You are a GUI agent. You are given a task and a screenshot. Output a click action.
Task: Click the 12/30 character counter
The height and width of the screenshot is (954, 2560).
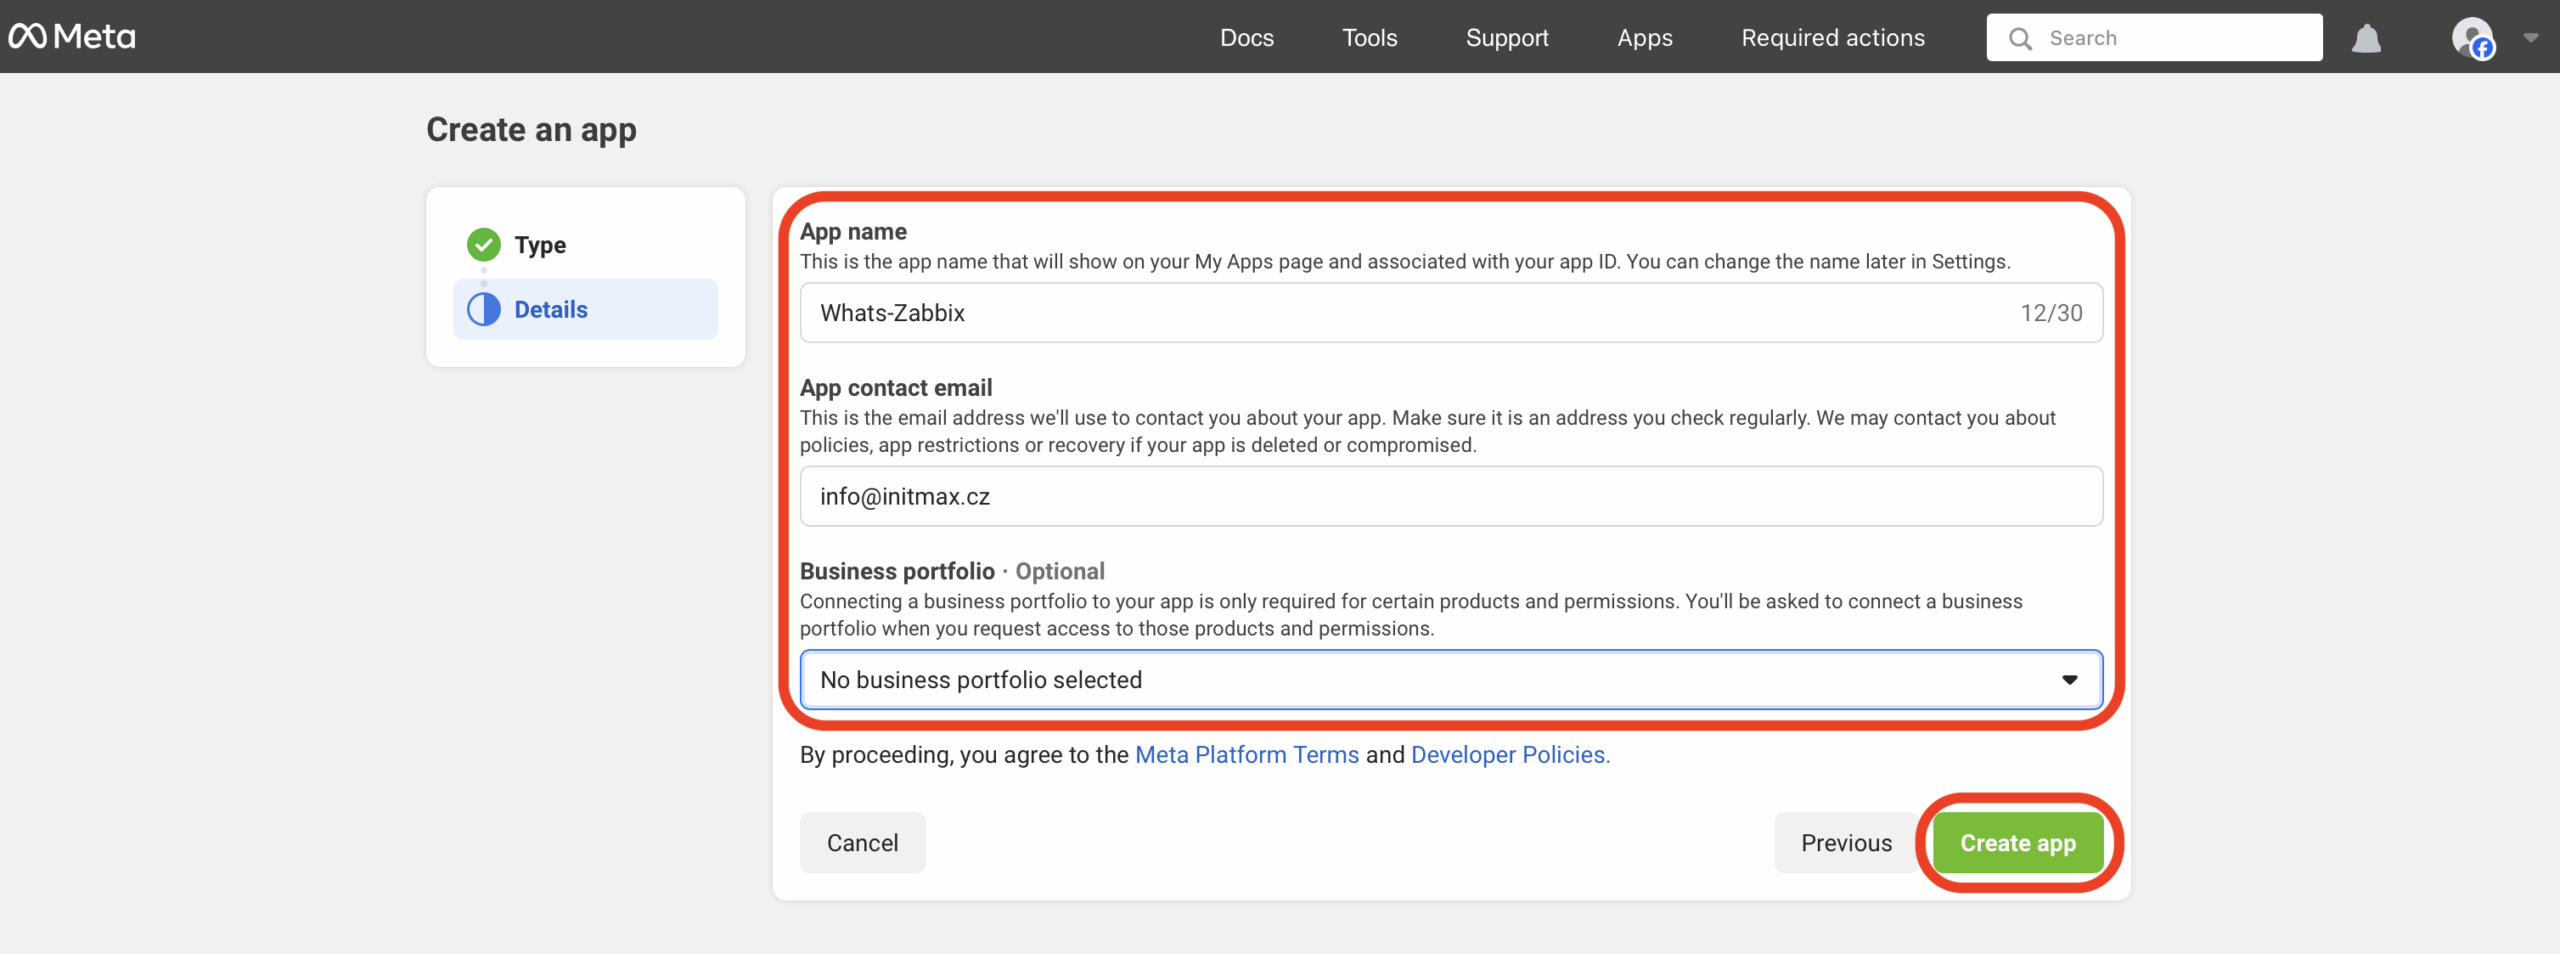coord(2051,313)
